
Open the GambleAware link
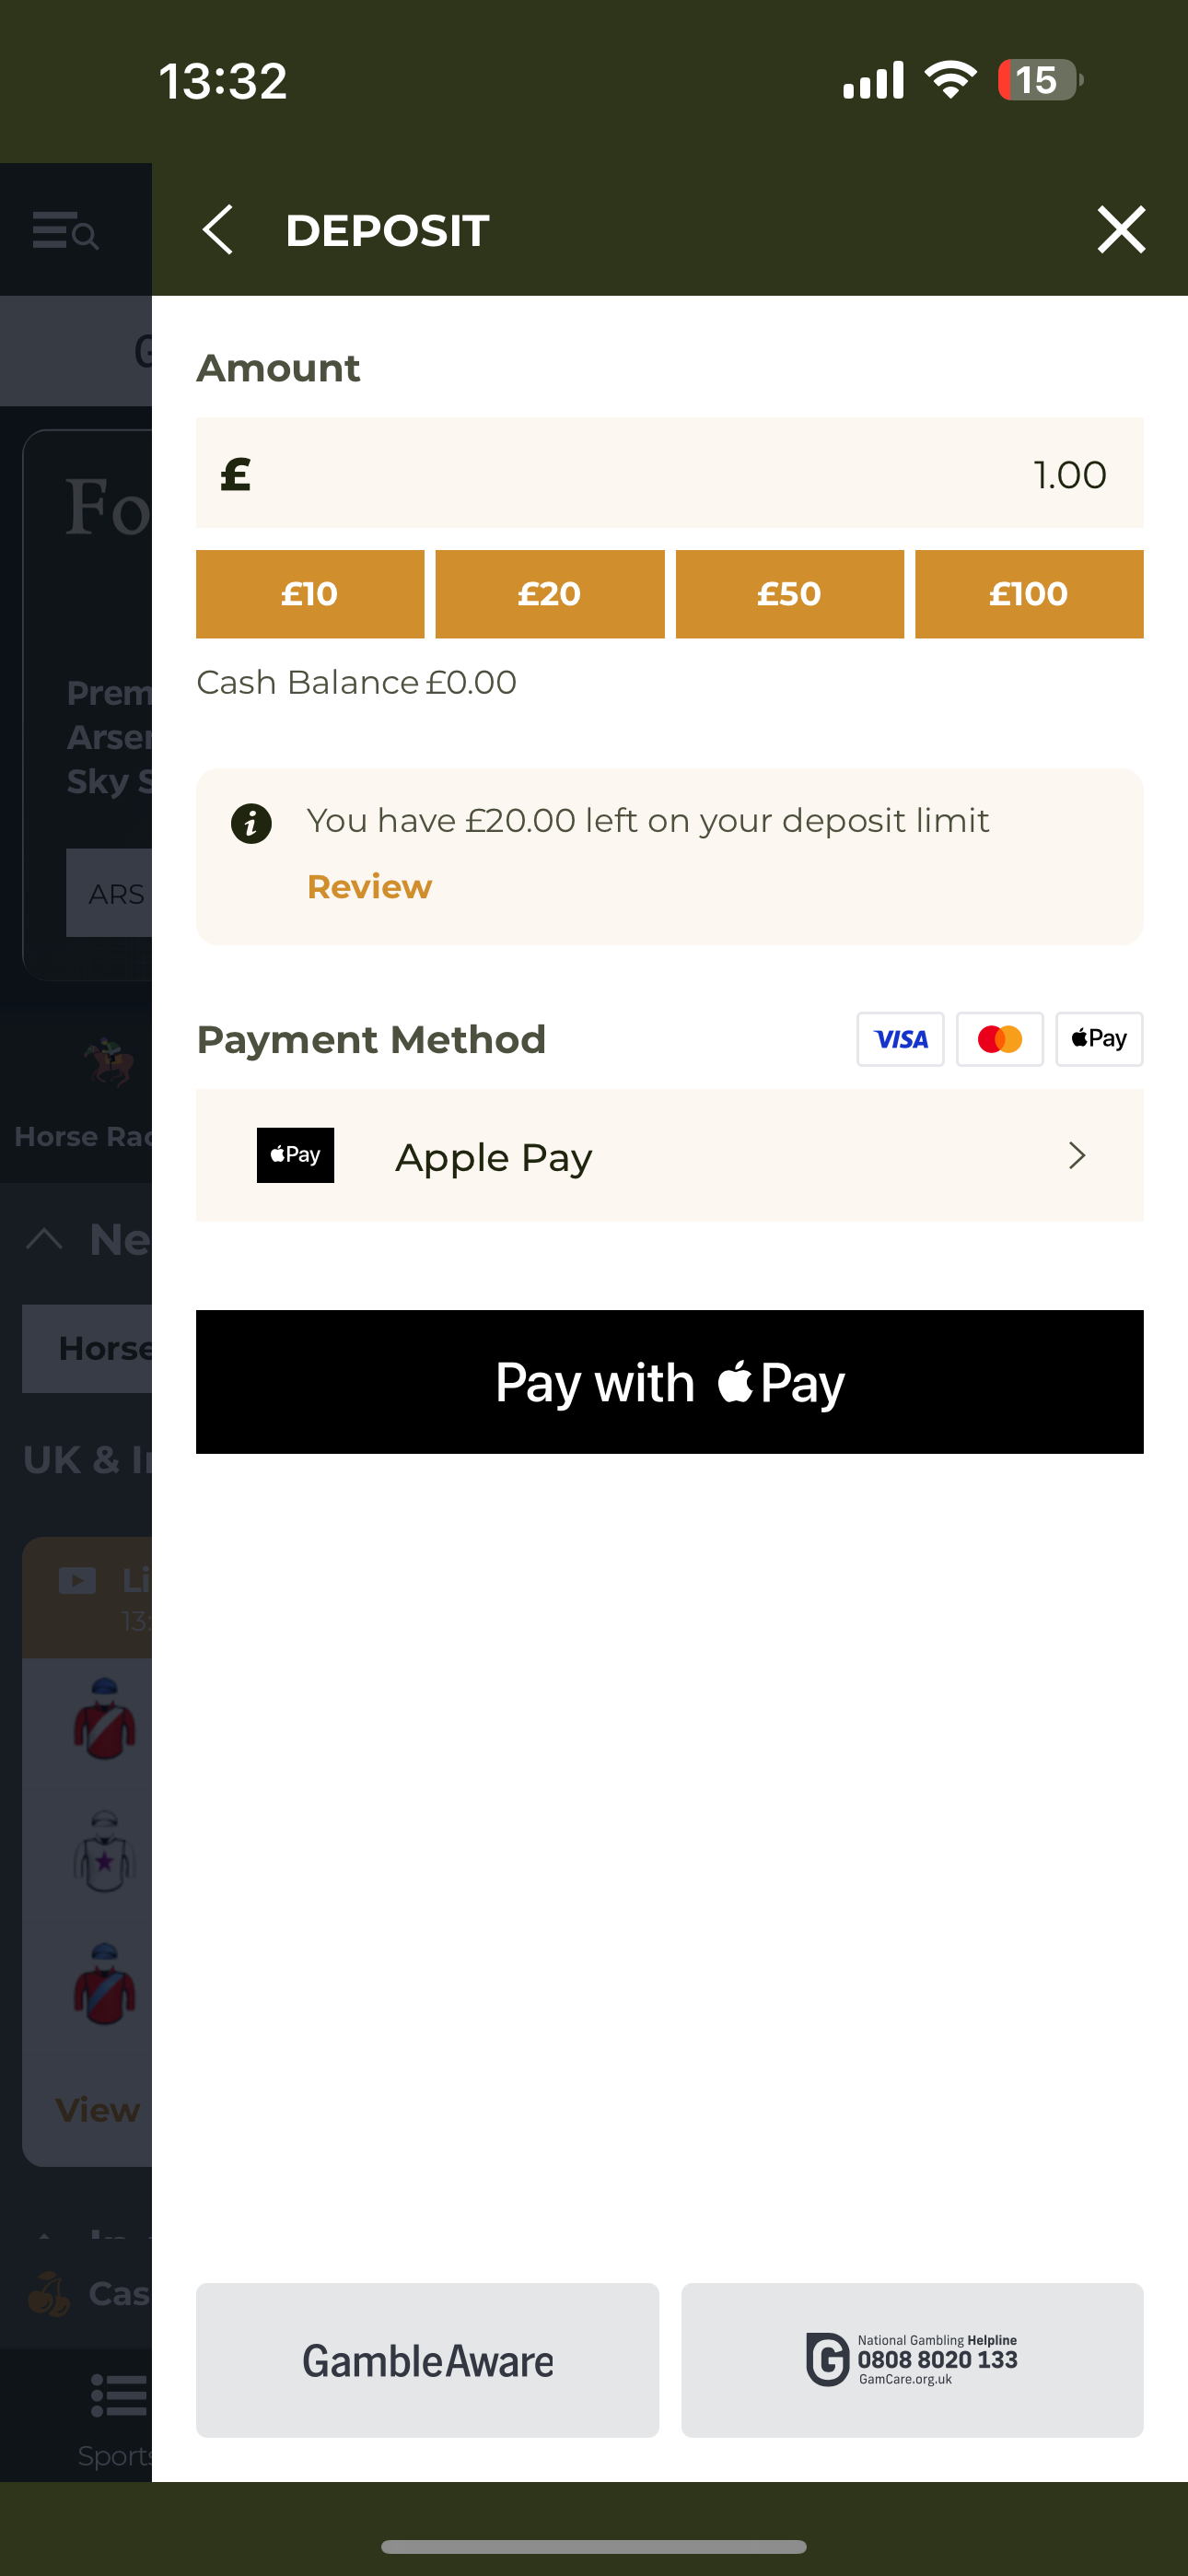[x=427, y=2360]
